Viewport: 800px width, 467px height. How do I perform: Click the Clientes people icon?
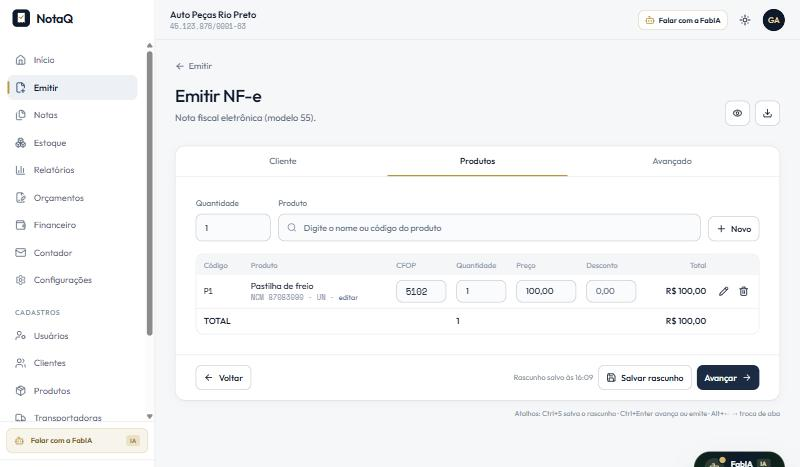click(x=20, y=363)
